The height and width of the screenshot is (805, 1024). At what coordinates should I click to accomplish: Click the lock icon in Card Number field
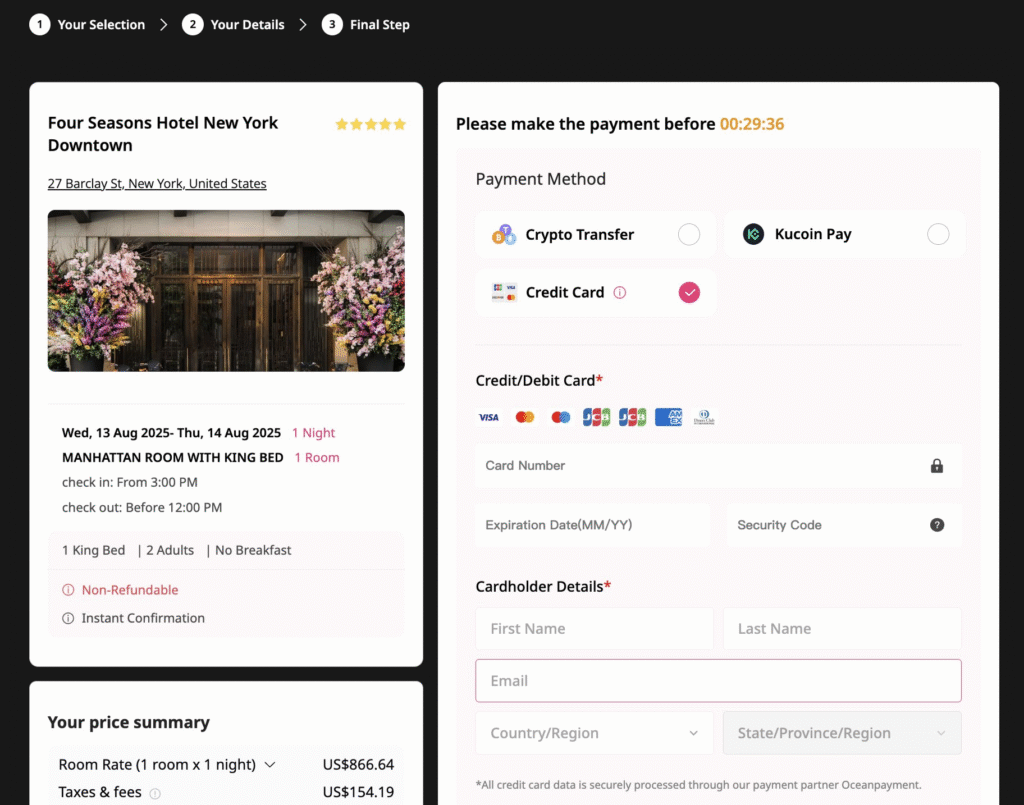(937, 465)
